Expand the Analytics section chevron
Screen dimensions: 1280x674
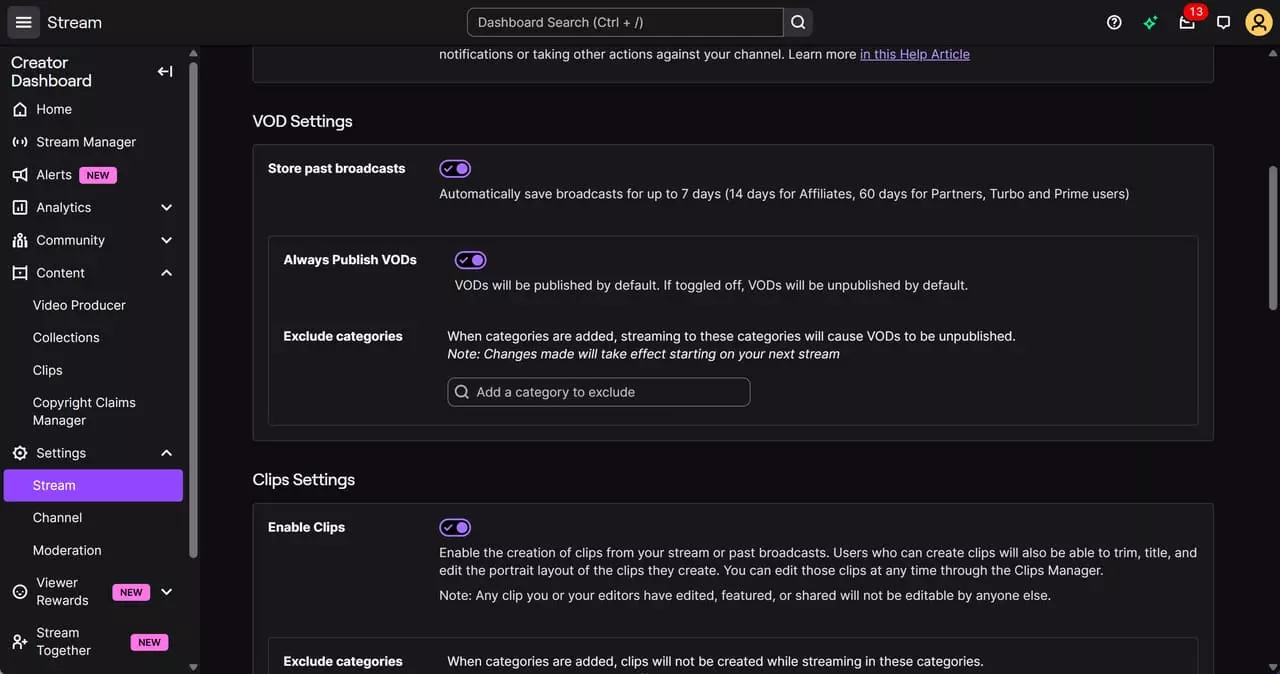coord(166,207)
